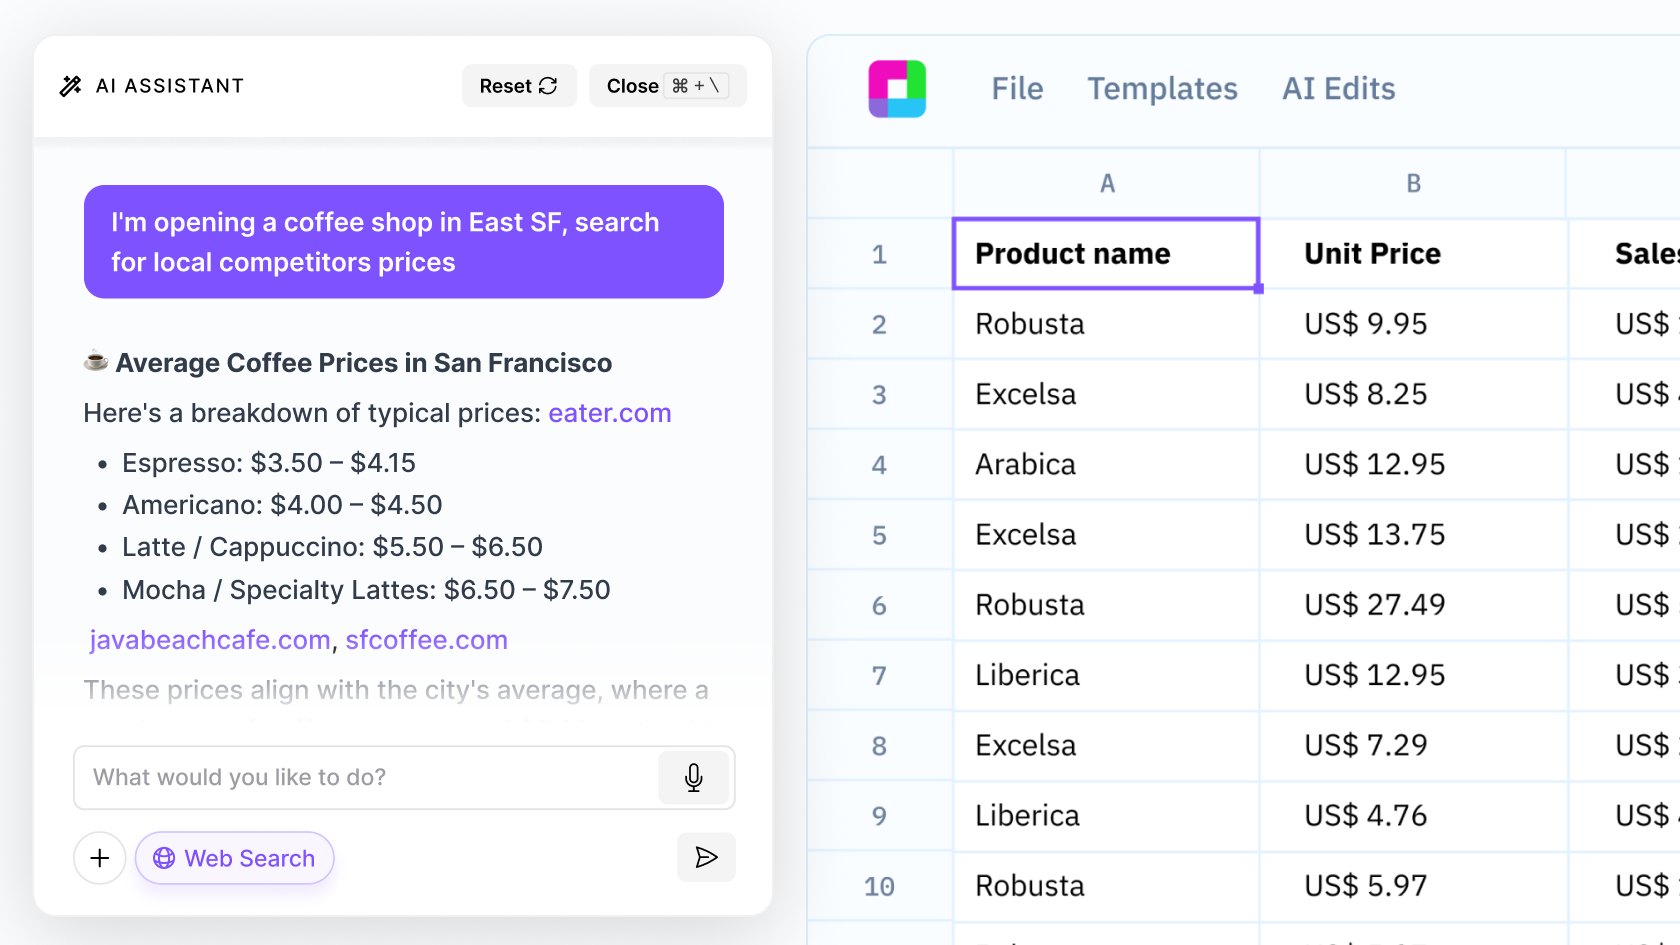Open the Templates menu
The height and width of the screenshot is (945, 1680).
coord(1162,88)
